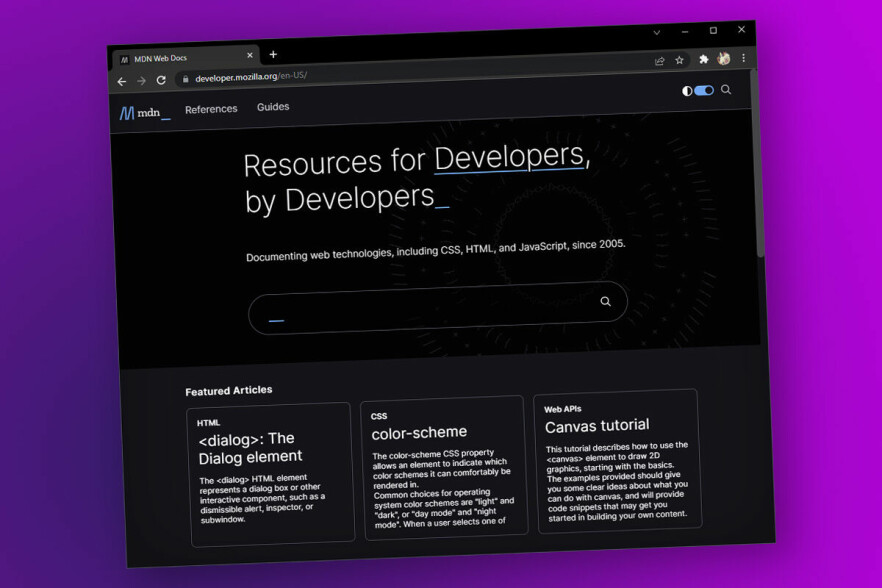Click the half-circle theme contrast icon
Image resolution: width=882 pixels, height=588 pixels.
(687, 91)
